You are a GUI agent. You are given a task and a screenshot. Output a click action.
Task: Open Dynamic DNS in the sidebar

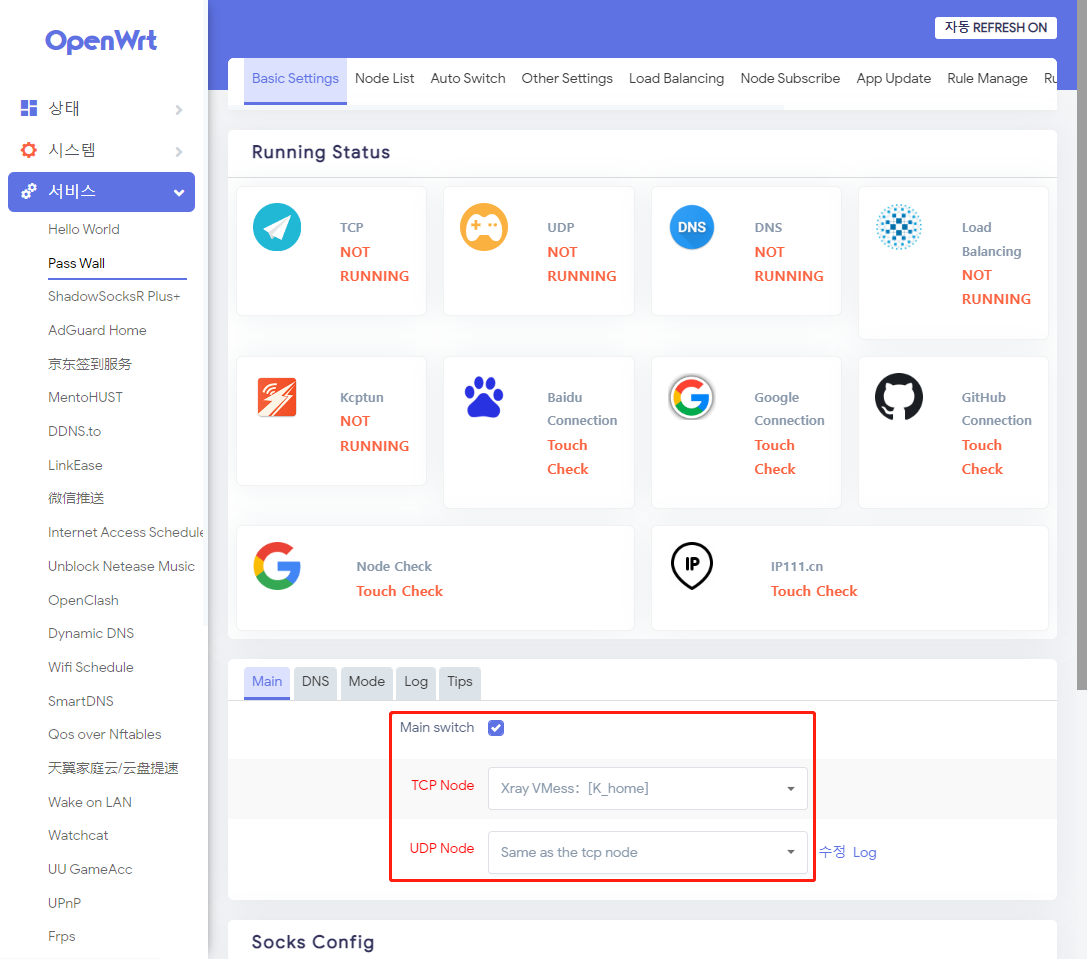(x=91, y=634)
